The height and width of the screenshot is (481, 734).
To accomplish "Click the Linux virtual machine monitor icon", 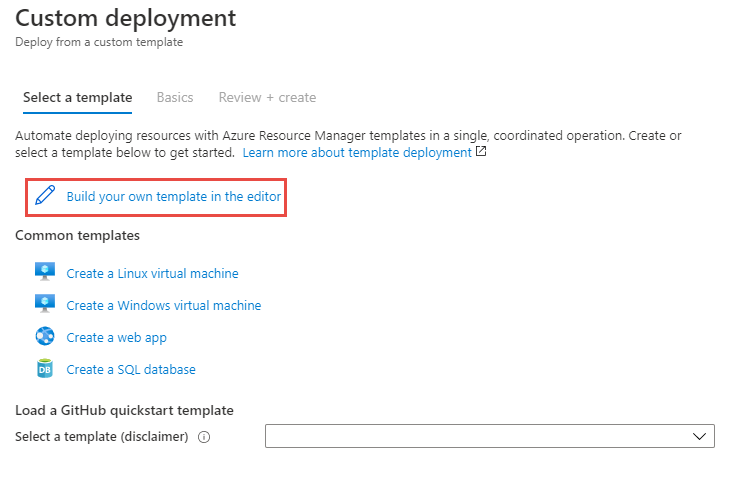I will point(44,272).
